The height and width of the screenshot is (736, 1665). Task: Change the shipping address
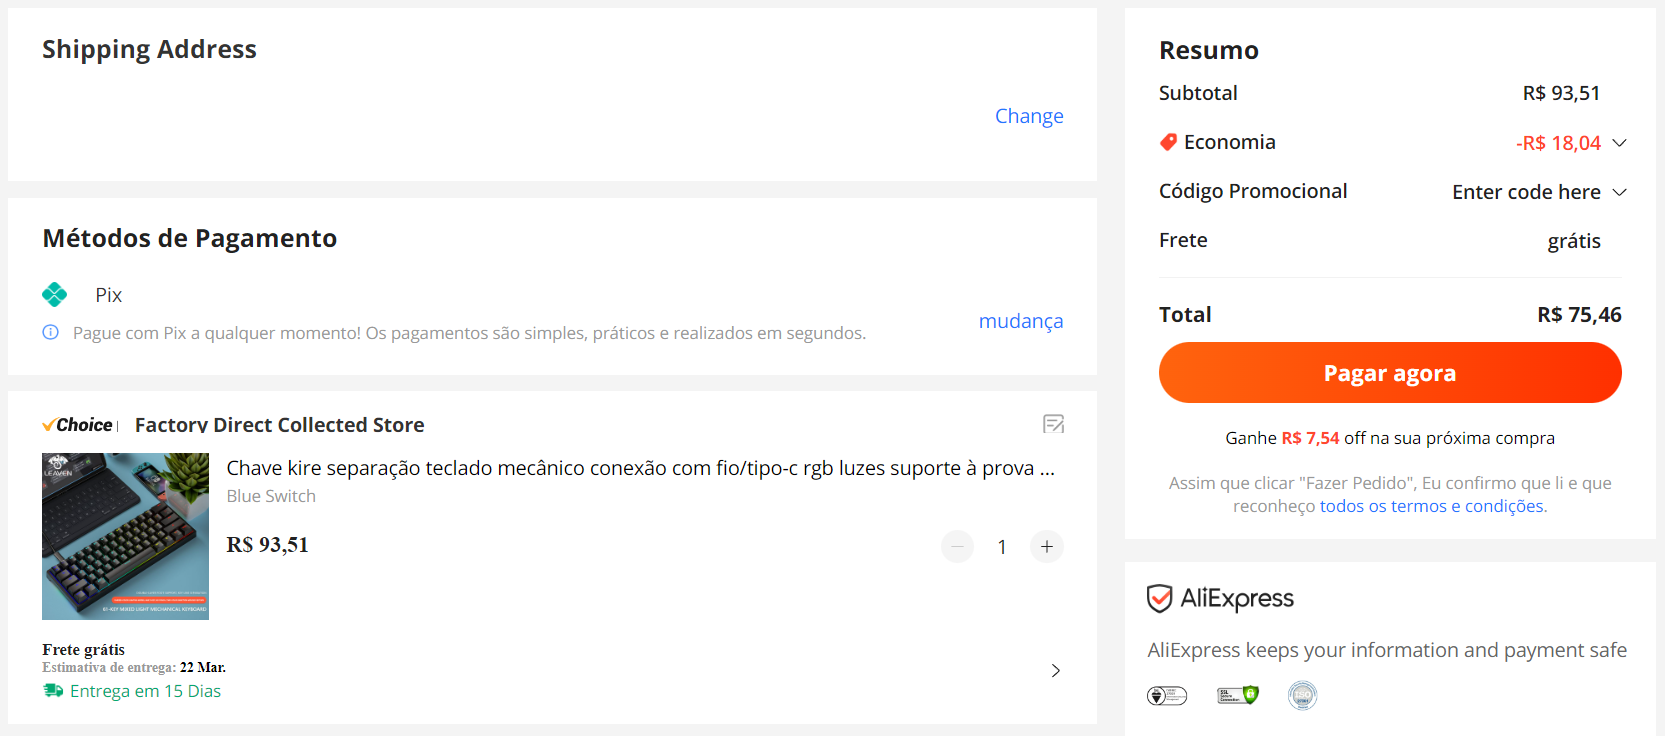1029,116
